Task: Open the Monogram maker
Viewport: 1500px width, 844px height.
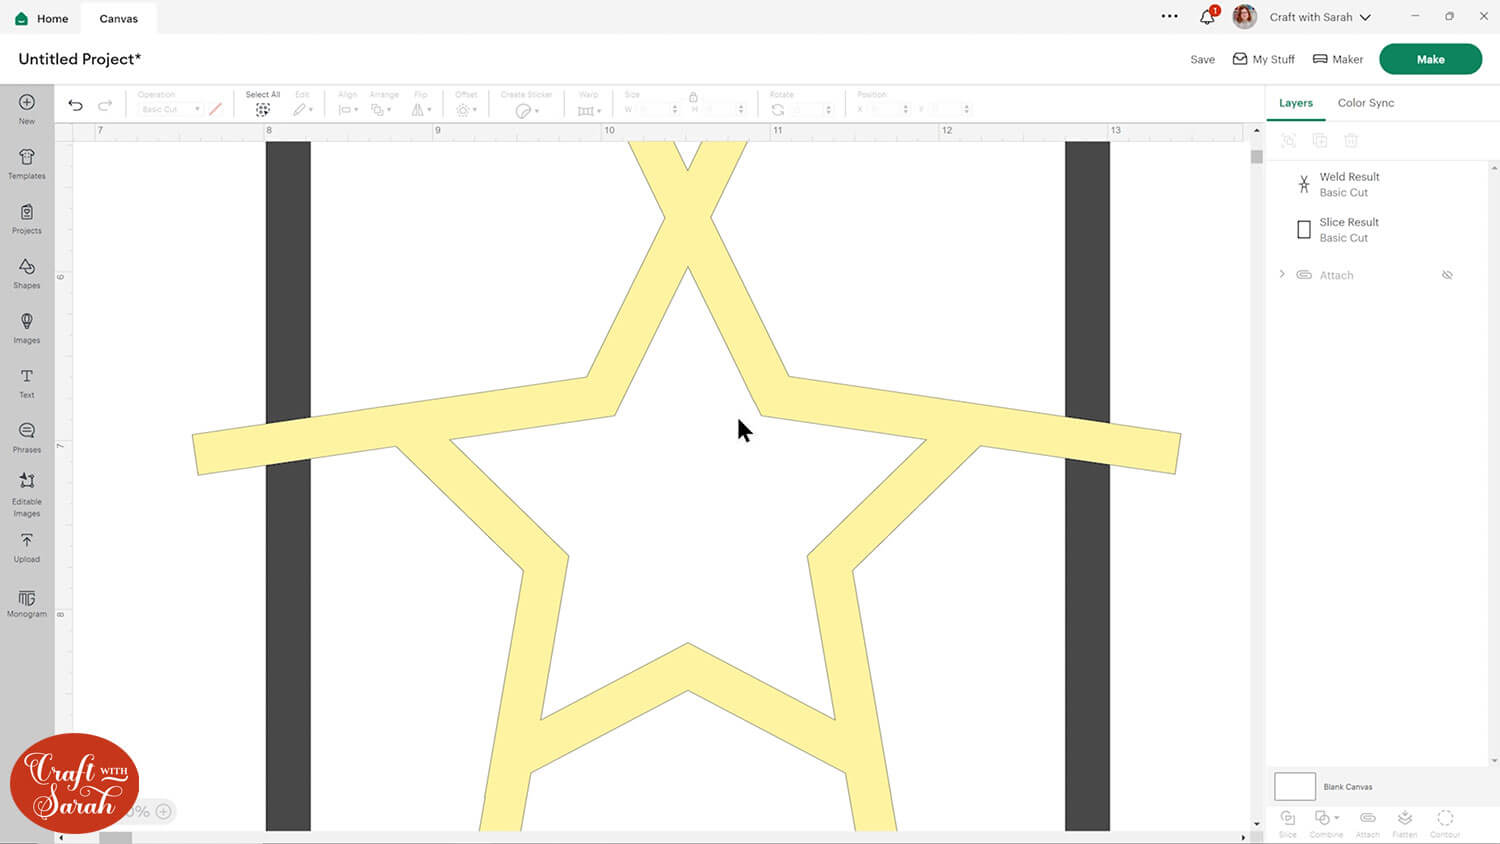Action: (27, 603)
